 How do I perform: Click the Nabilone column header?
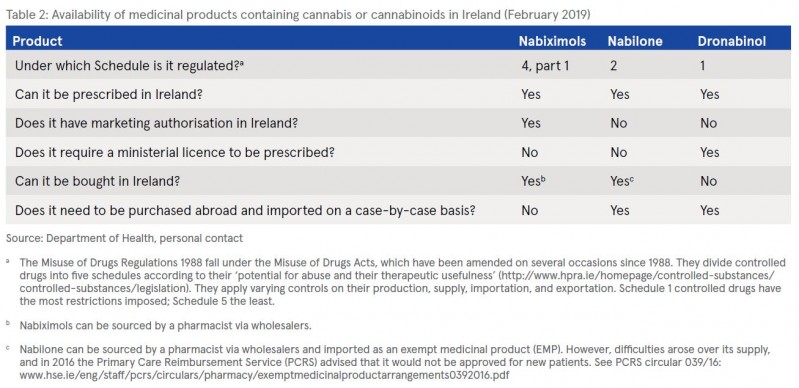pyautogui.click(x=635, y=41)
